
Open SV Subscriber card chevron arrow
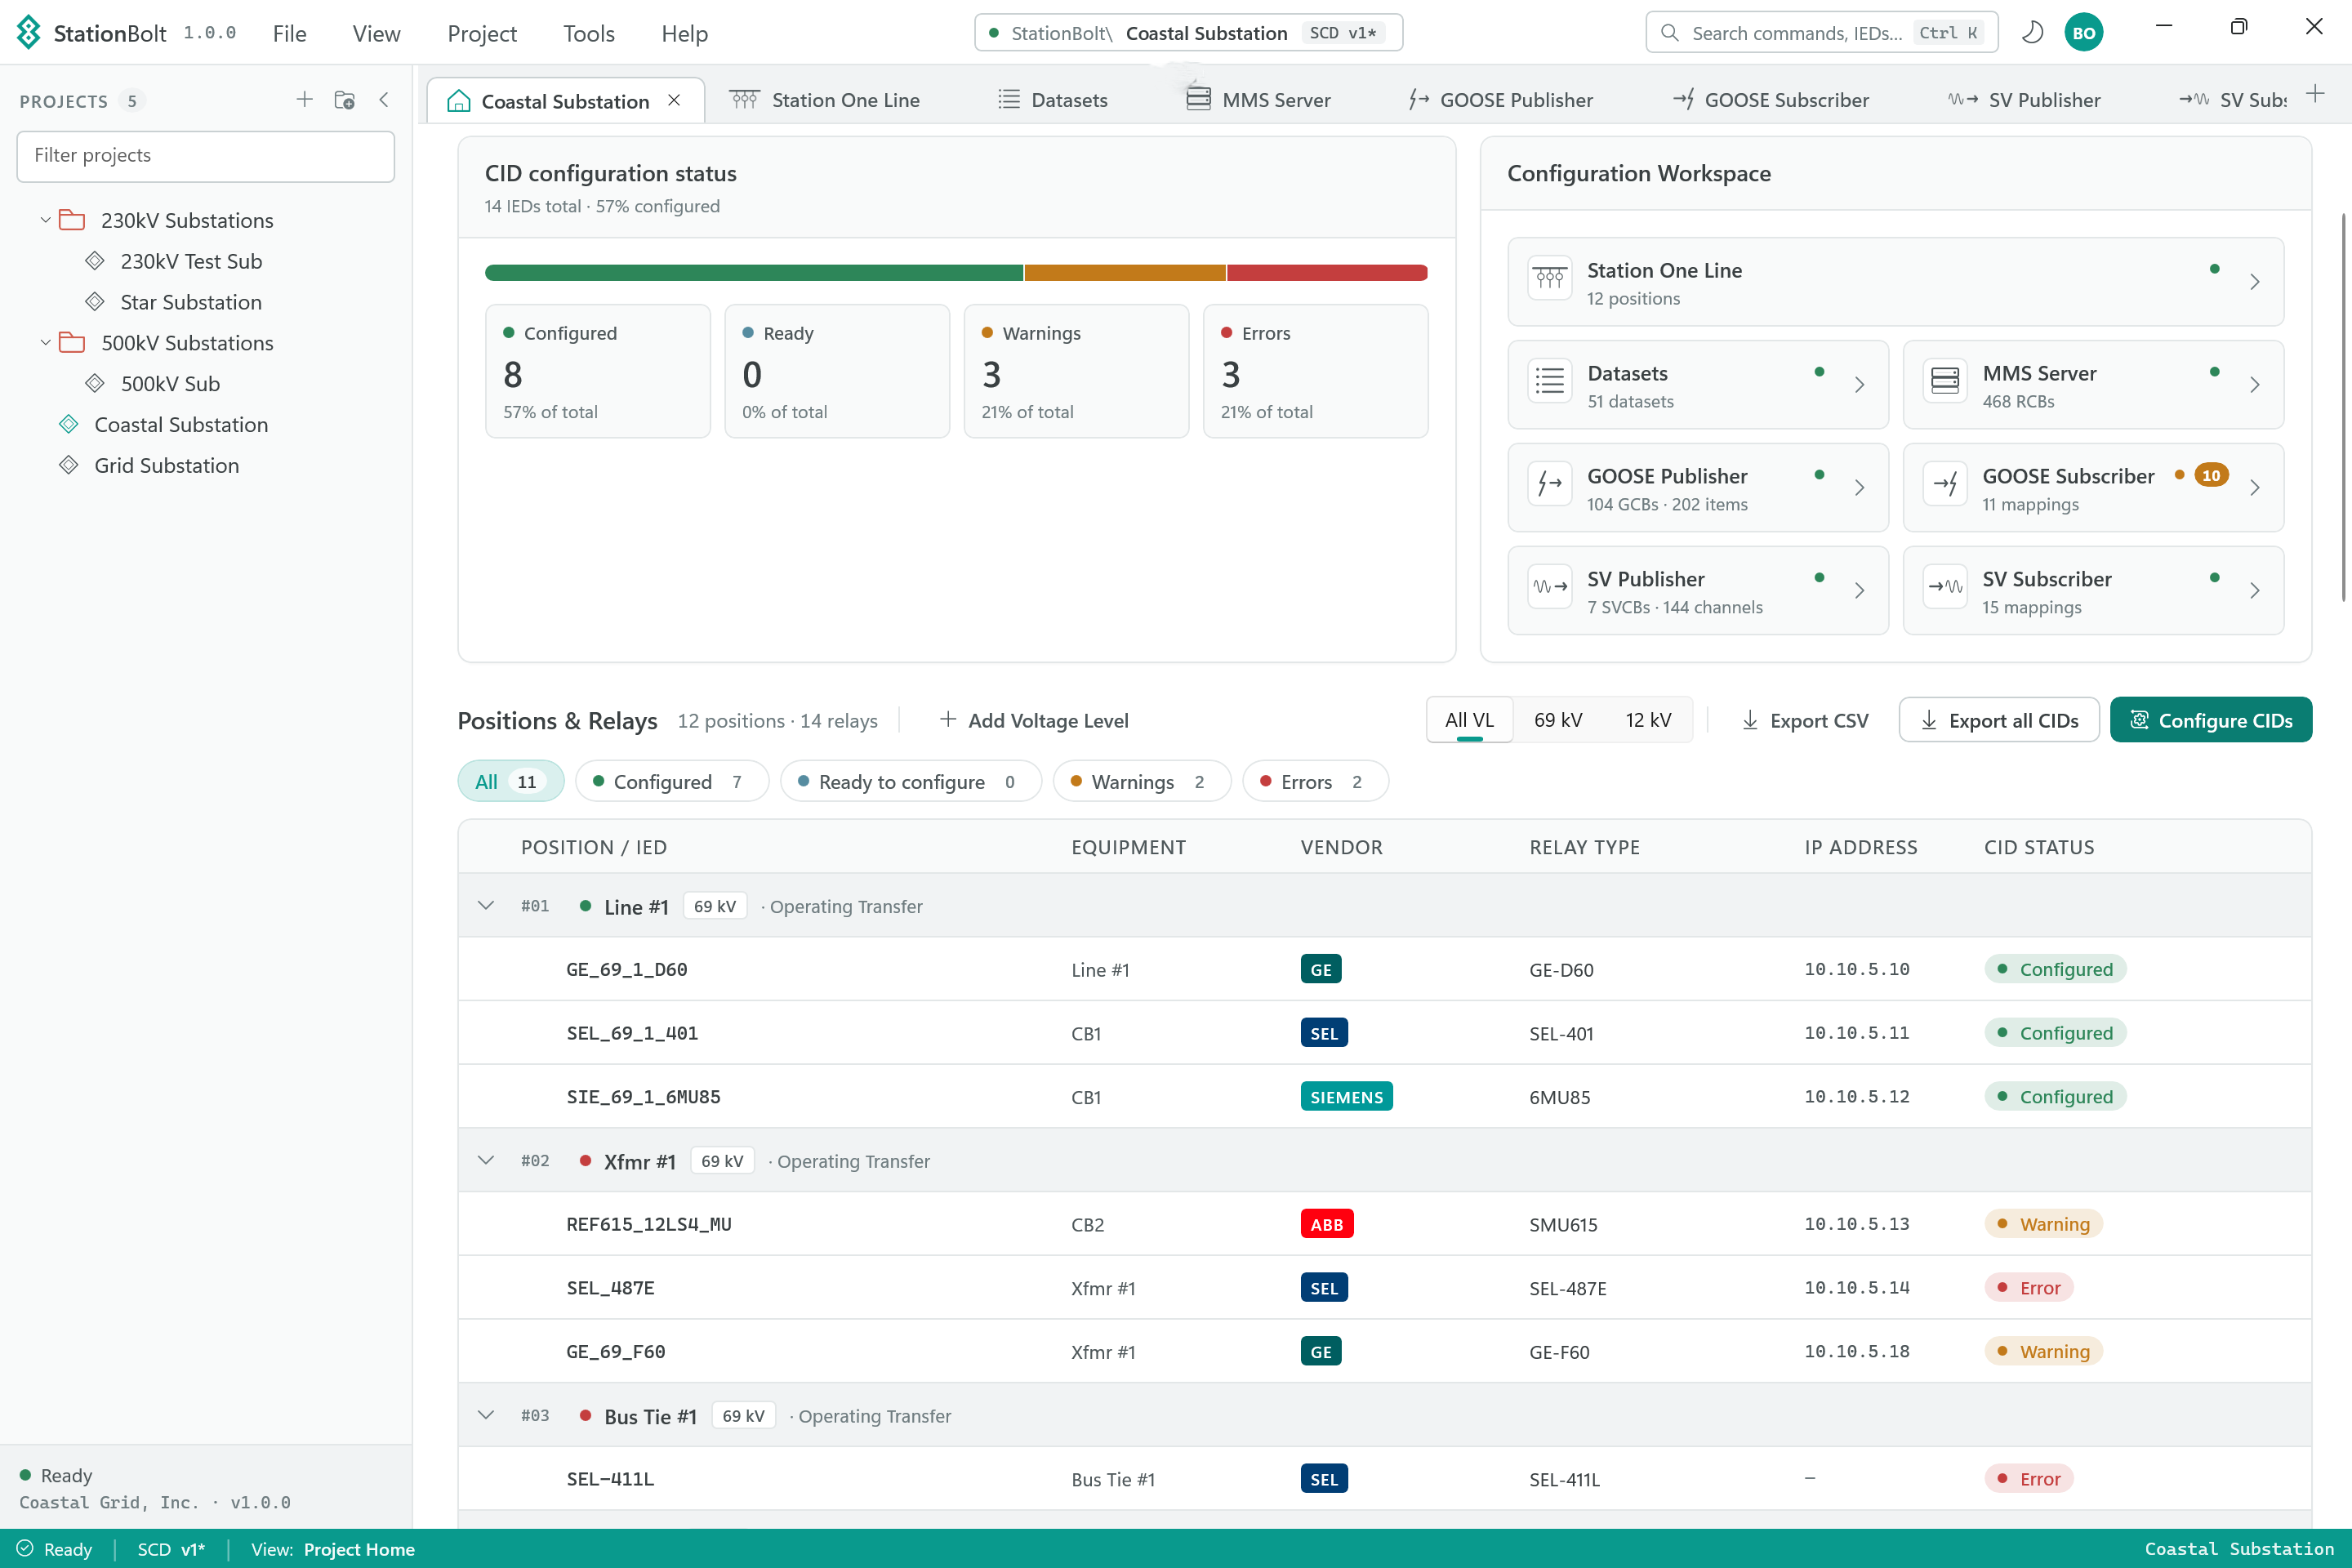coord(2254,591)
